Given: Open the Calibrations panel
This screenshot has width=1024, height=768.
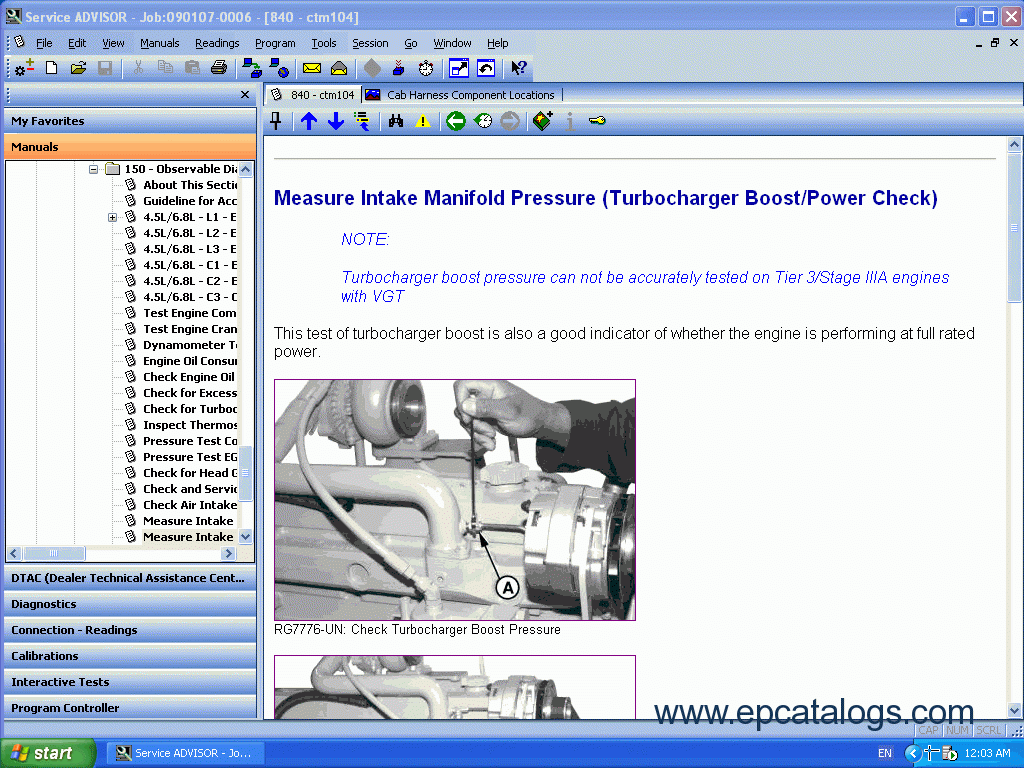Looking at the screenshot, I should click(x=130, y=656).
